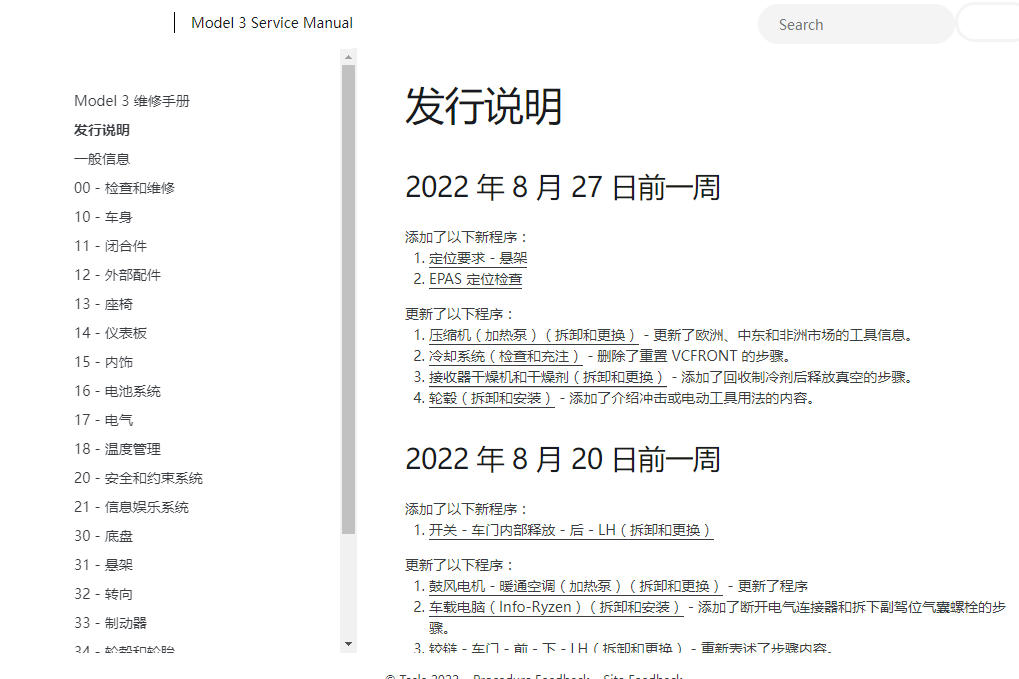Select 发行说明 in the sidebar
The width and height of the screenshot is (1019, 679).
(x=102, y=130)
